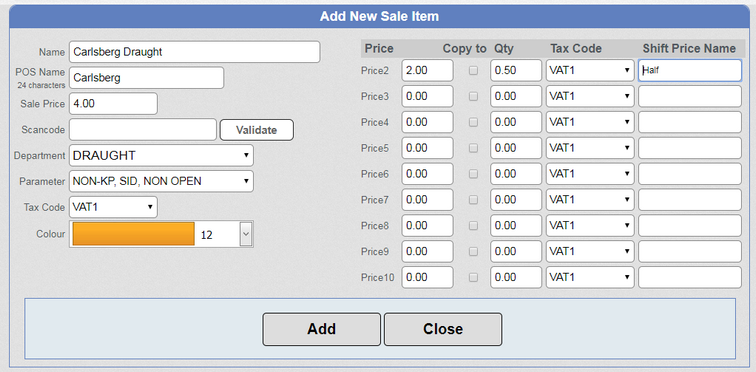Viewport: 756px width, 372px height.
Task: Focus the Price9 Qty field
Action: [516, 252]
